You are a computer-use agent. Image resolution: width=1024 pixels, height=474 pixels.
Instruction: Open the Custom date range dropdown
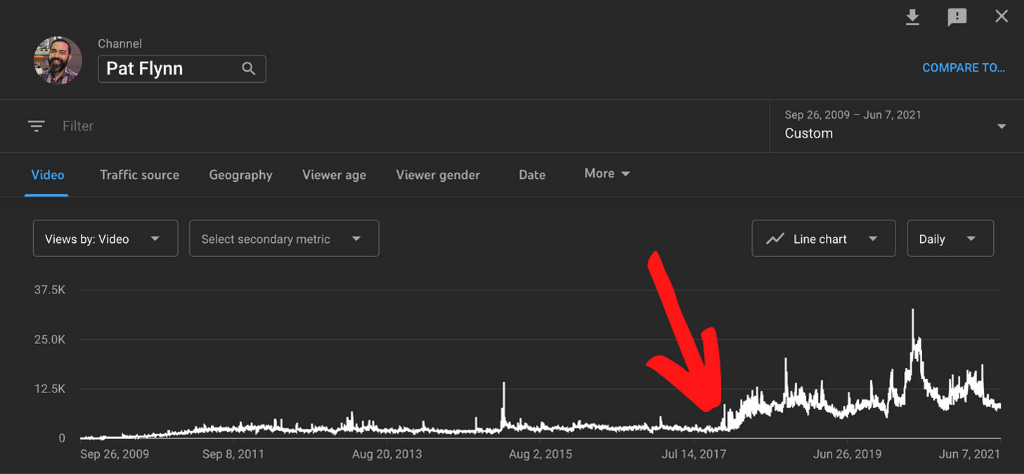pyautogui.click(x=896, y=125)
